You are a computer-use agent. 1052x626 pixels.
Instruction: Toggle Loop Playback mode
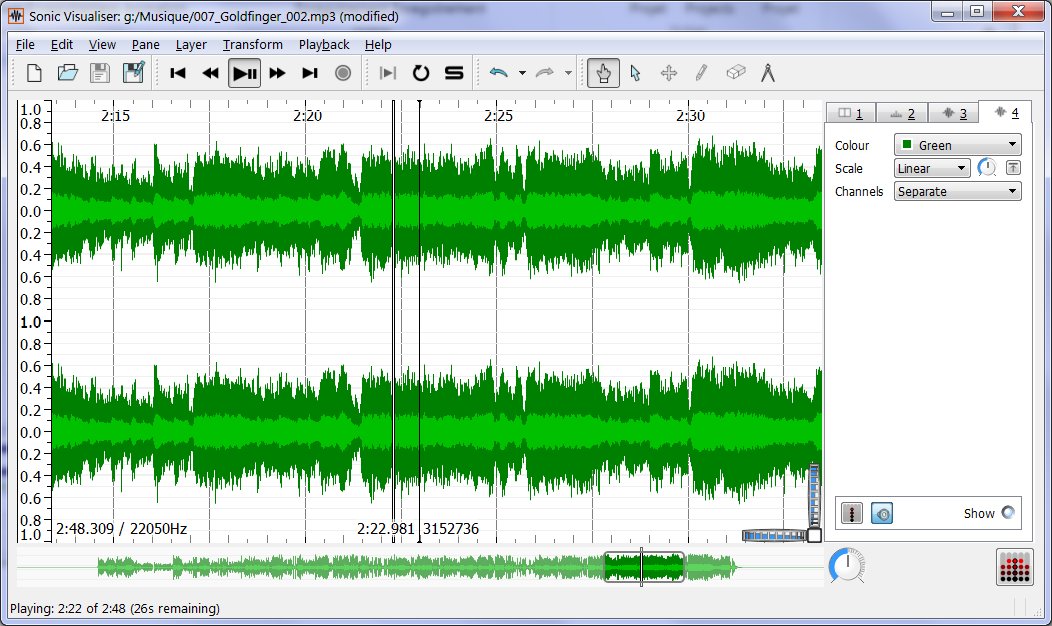[421, 73]
